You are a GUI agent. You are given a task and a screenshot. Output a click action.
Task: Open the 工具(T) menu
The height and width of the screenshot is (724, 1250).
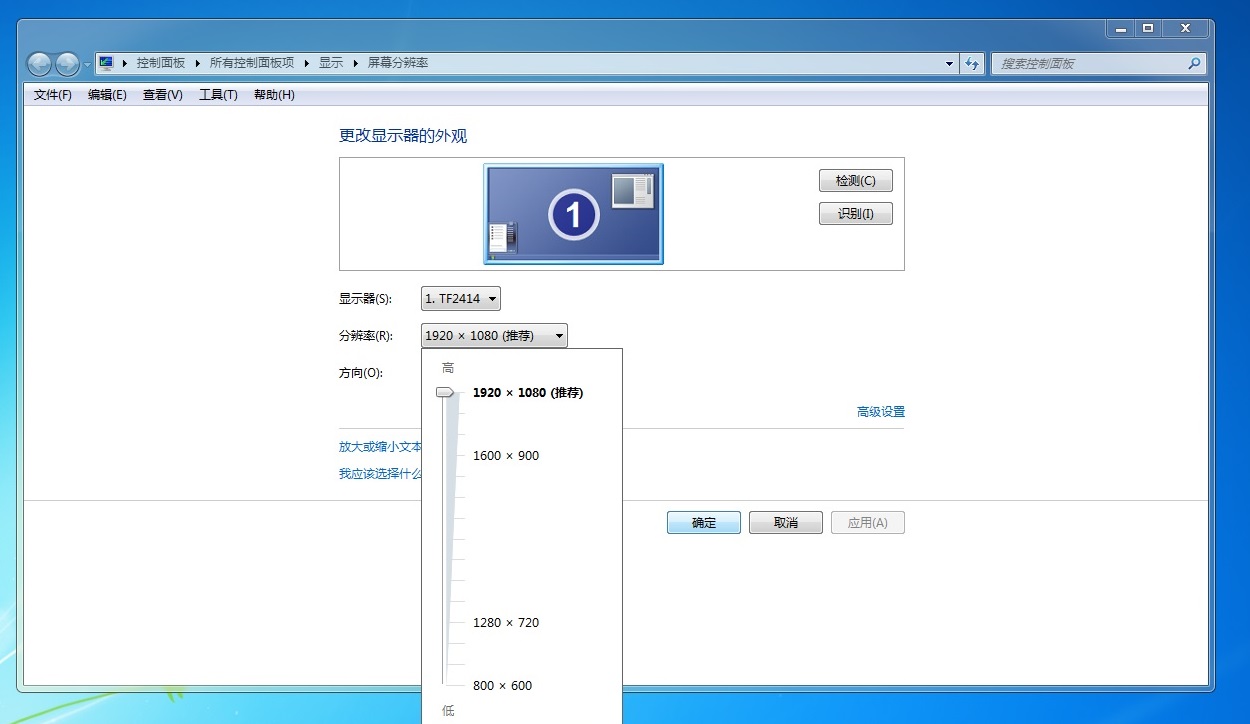point(218,95)
